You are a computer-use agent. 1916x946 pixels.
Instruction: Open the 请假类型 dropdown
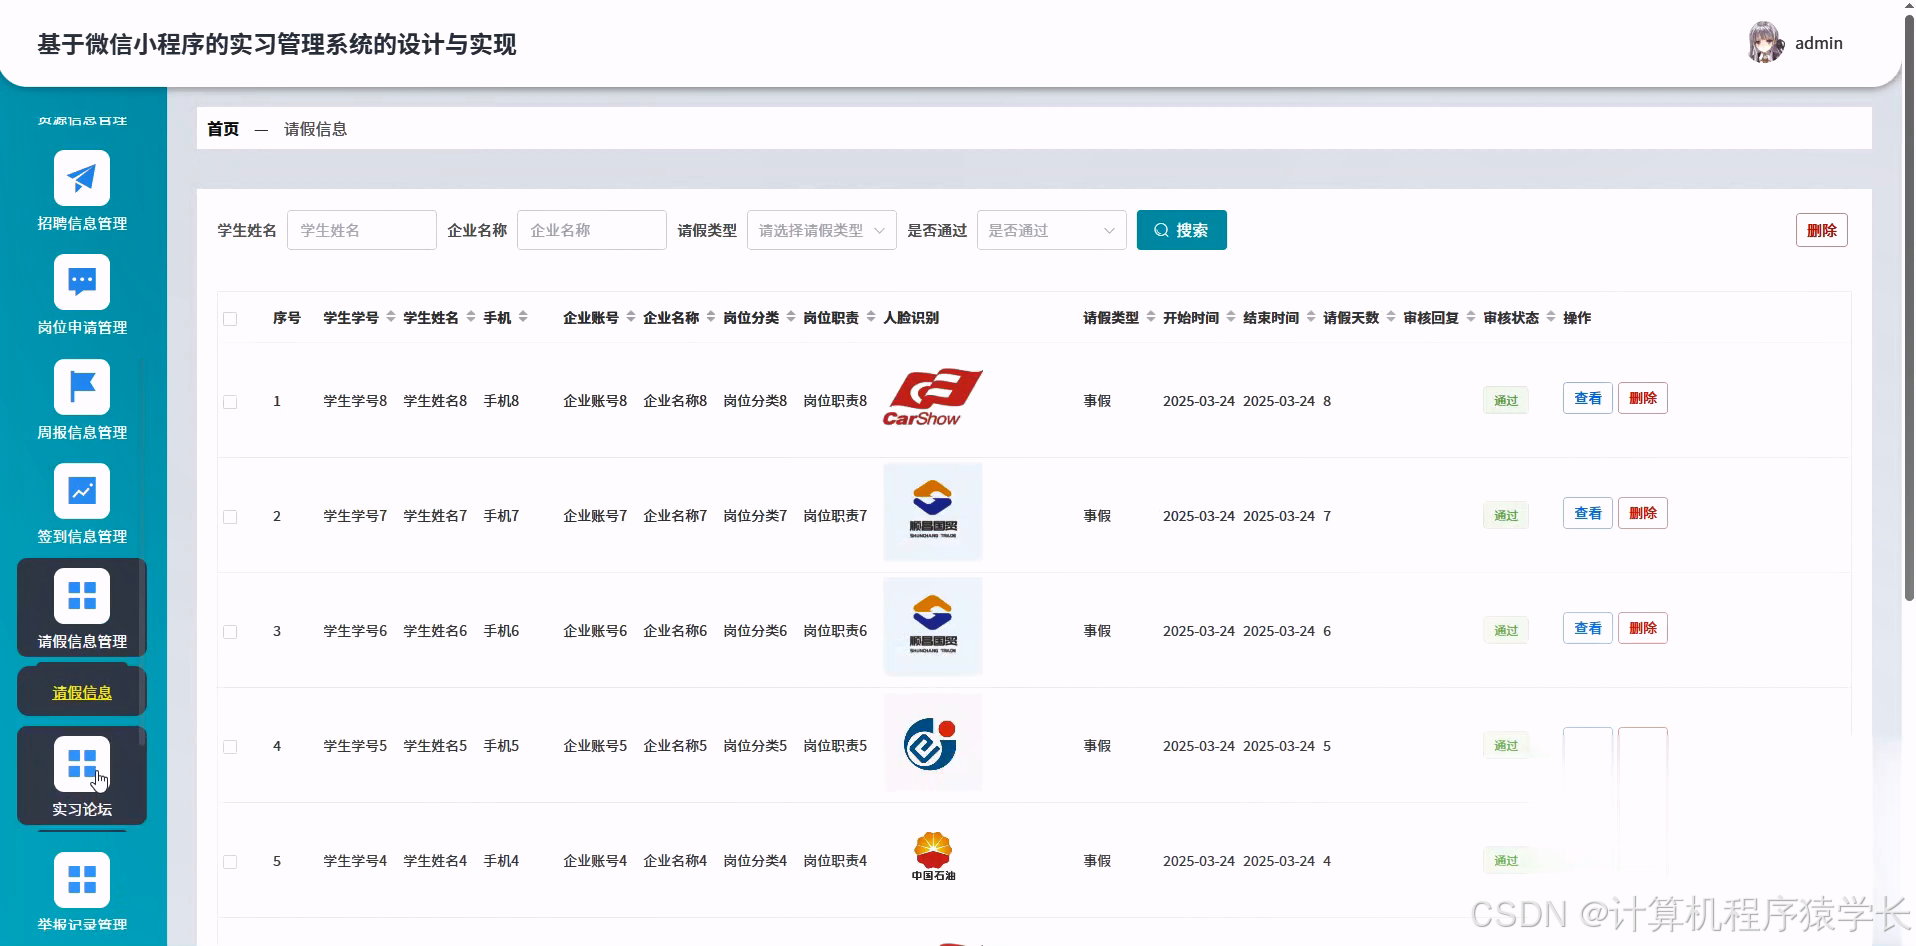[x=820, y=230]
